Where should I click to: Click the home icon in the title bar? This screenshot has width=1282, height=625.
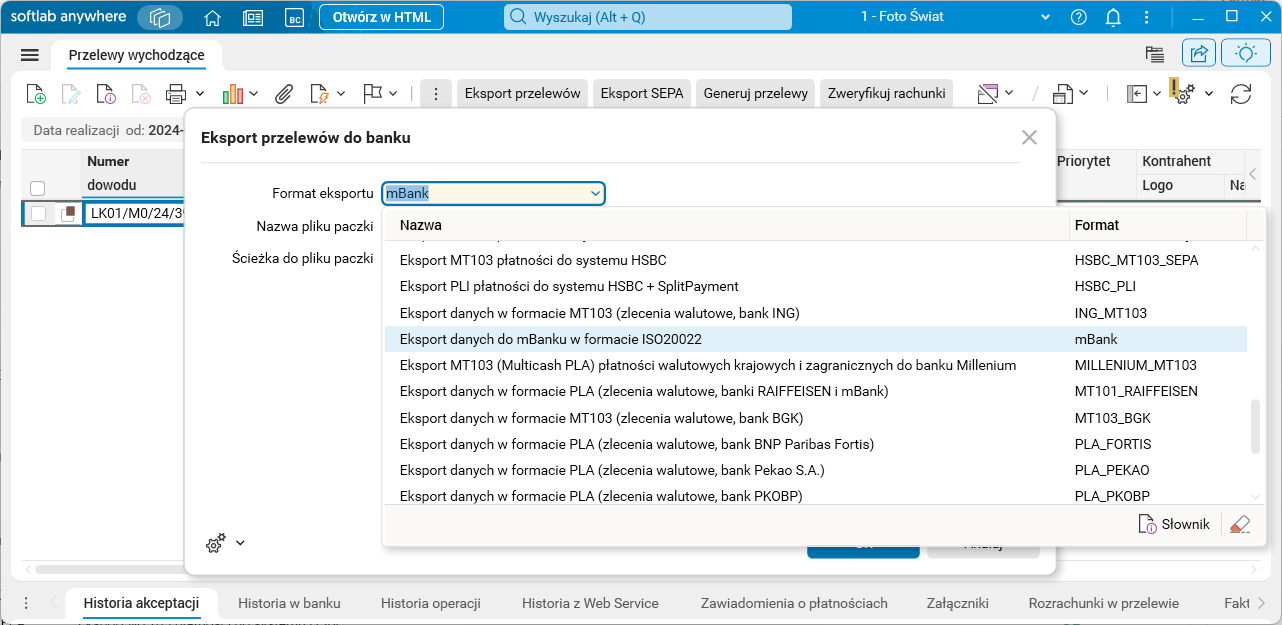[x=212, y=18]
